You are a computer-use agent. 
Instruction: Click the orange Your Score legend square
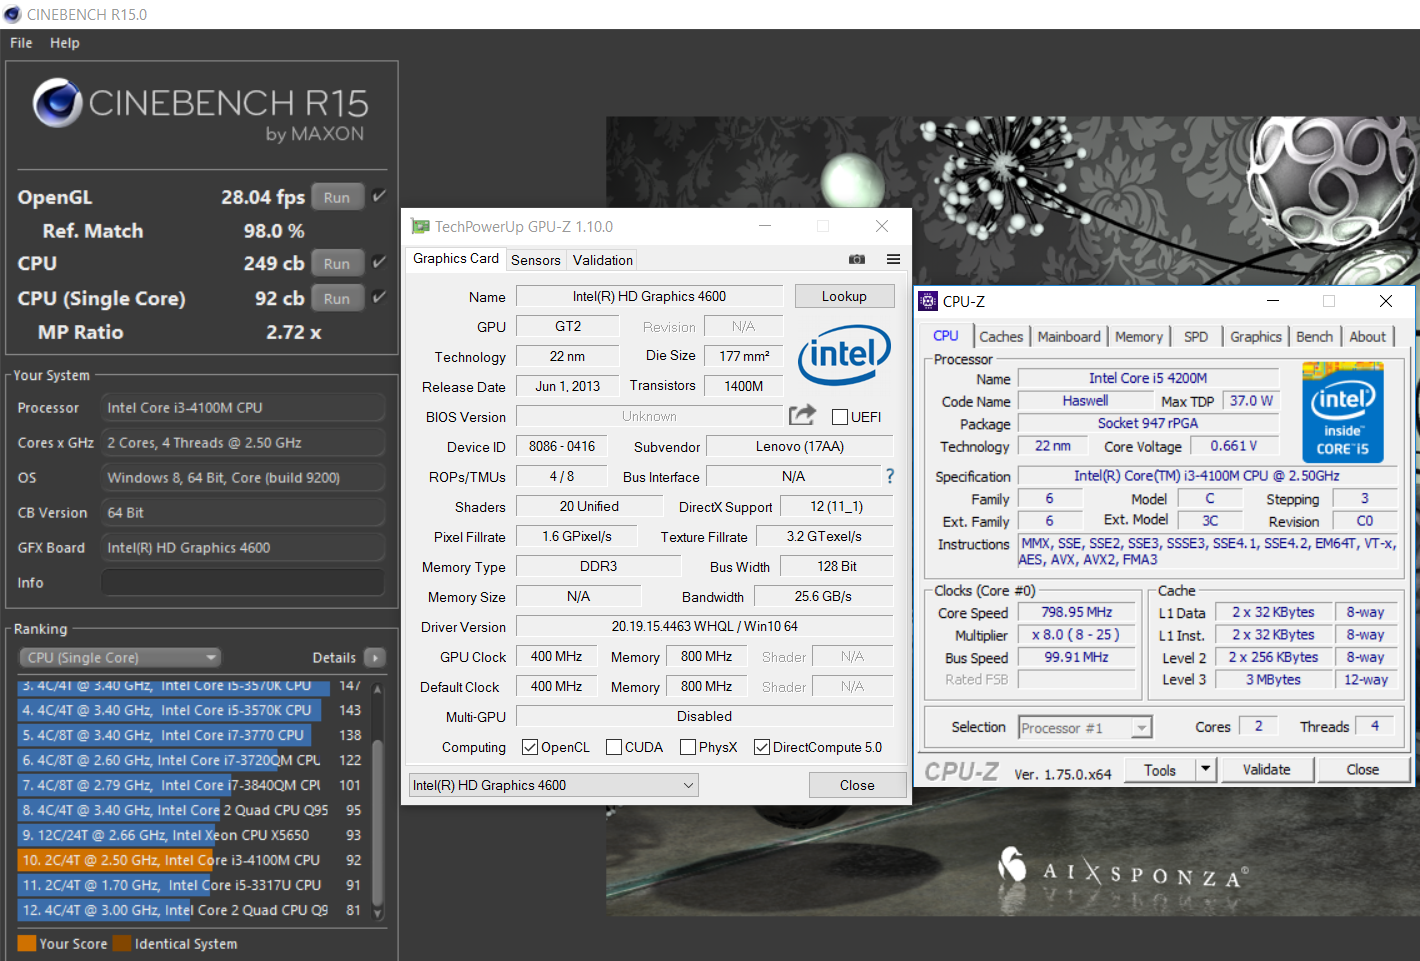click(x=27, y=943)
